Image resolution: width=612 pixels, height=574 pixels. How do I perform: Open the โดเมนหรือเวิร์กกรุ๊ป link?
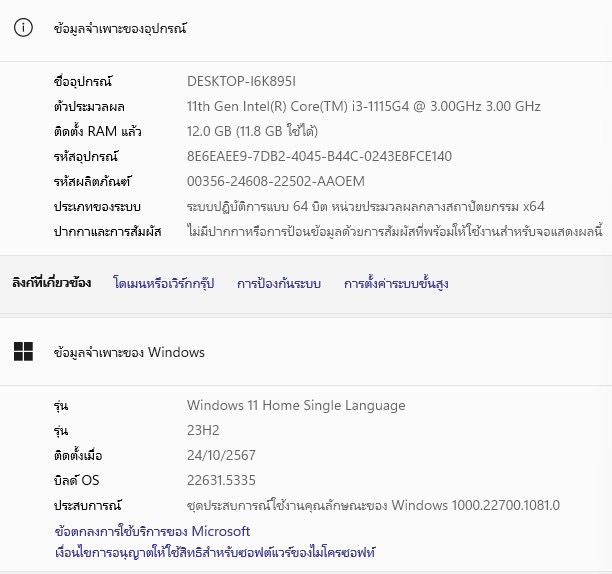click(x=164, y=283)
